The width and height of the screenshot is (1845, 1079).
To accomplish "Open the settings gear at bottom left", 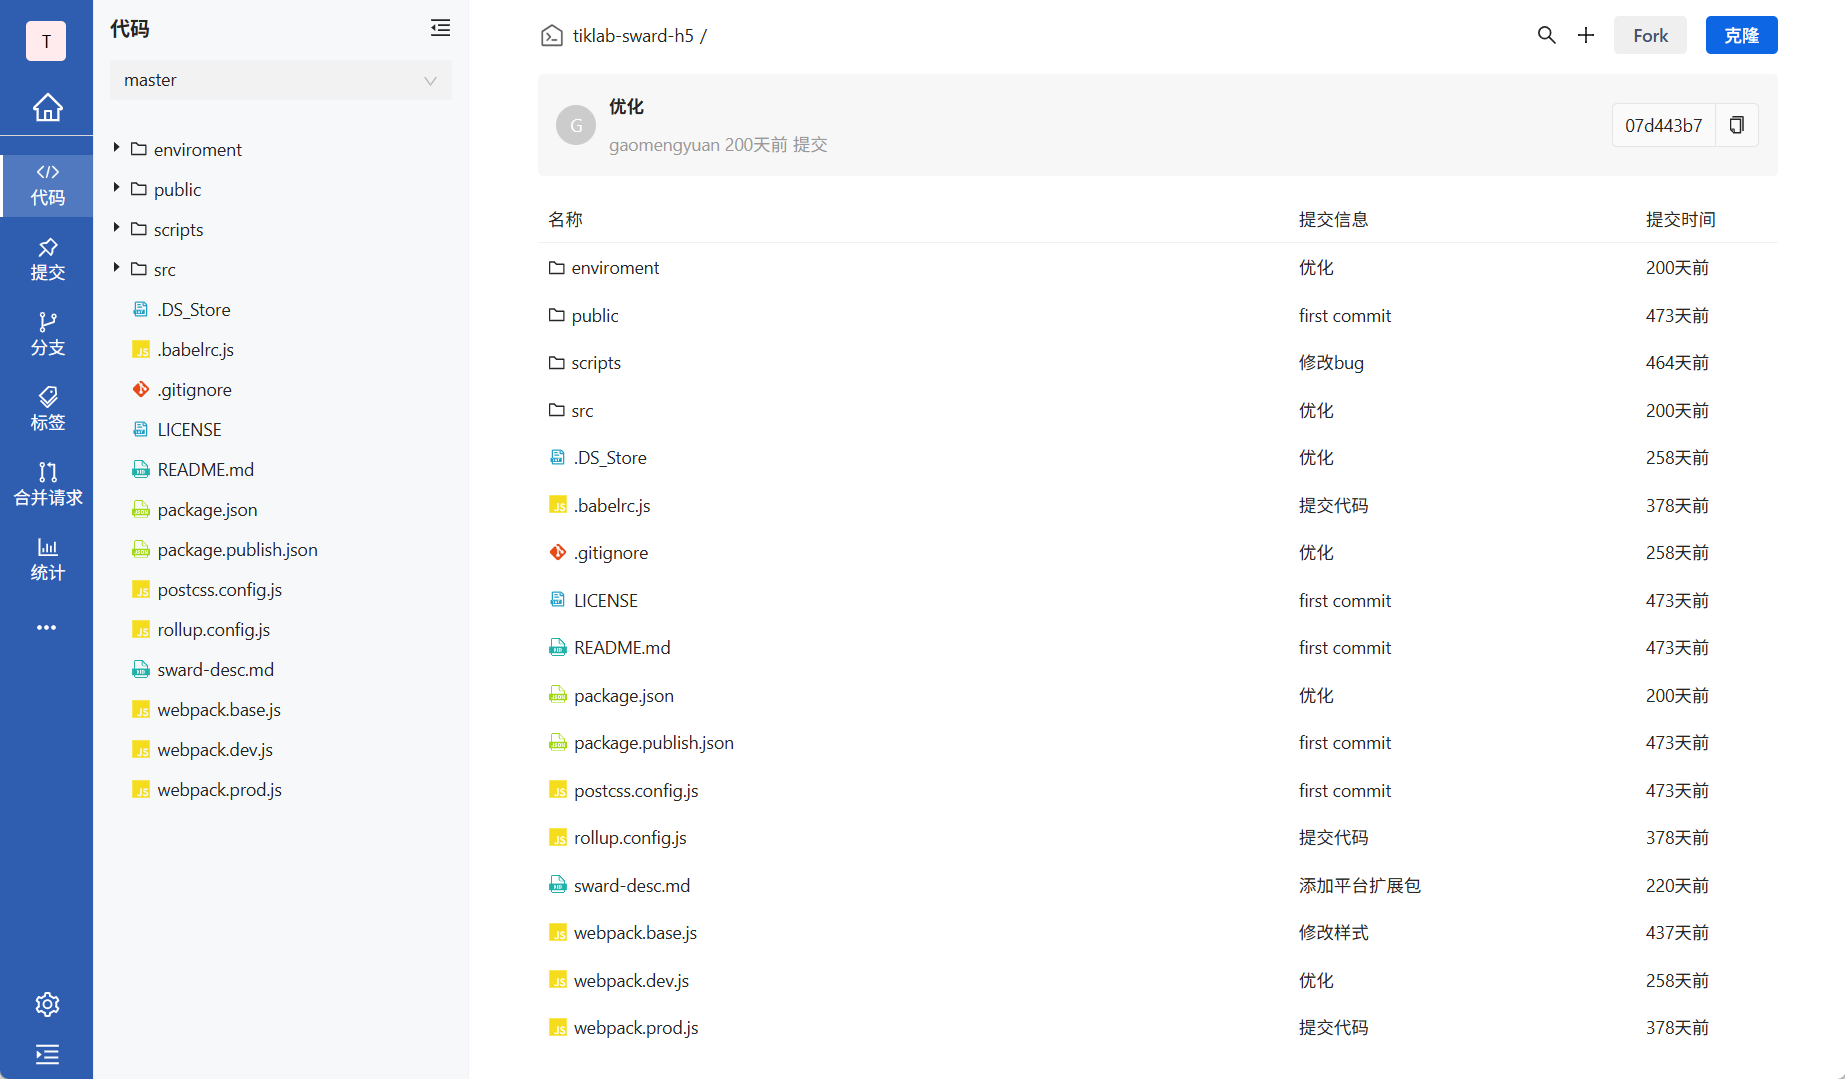I will 47,1004.
